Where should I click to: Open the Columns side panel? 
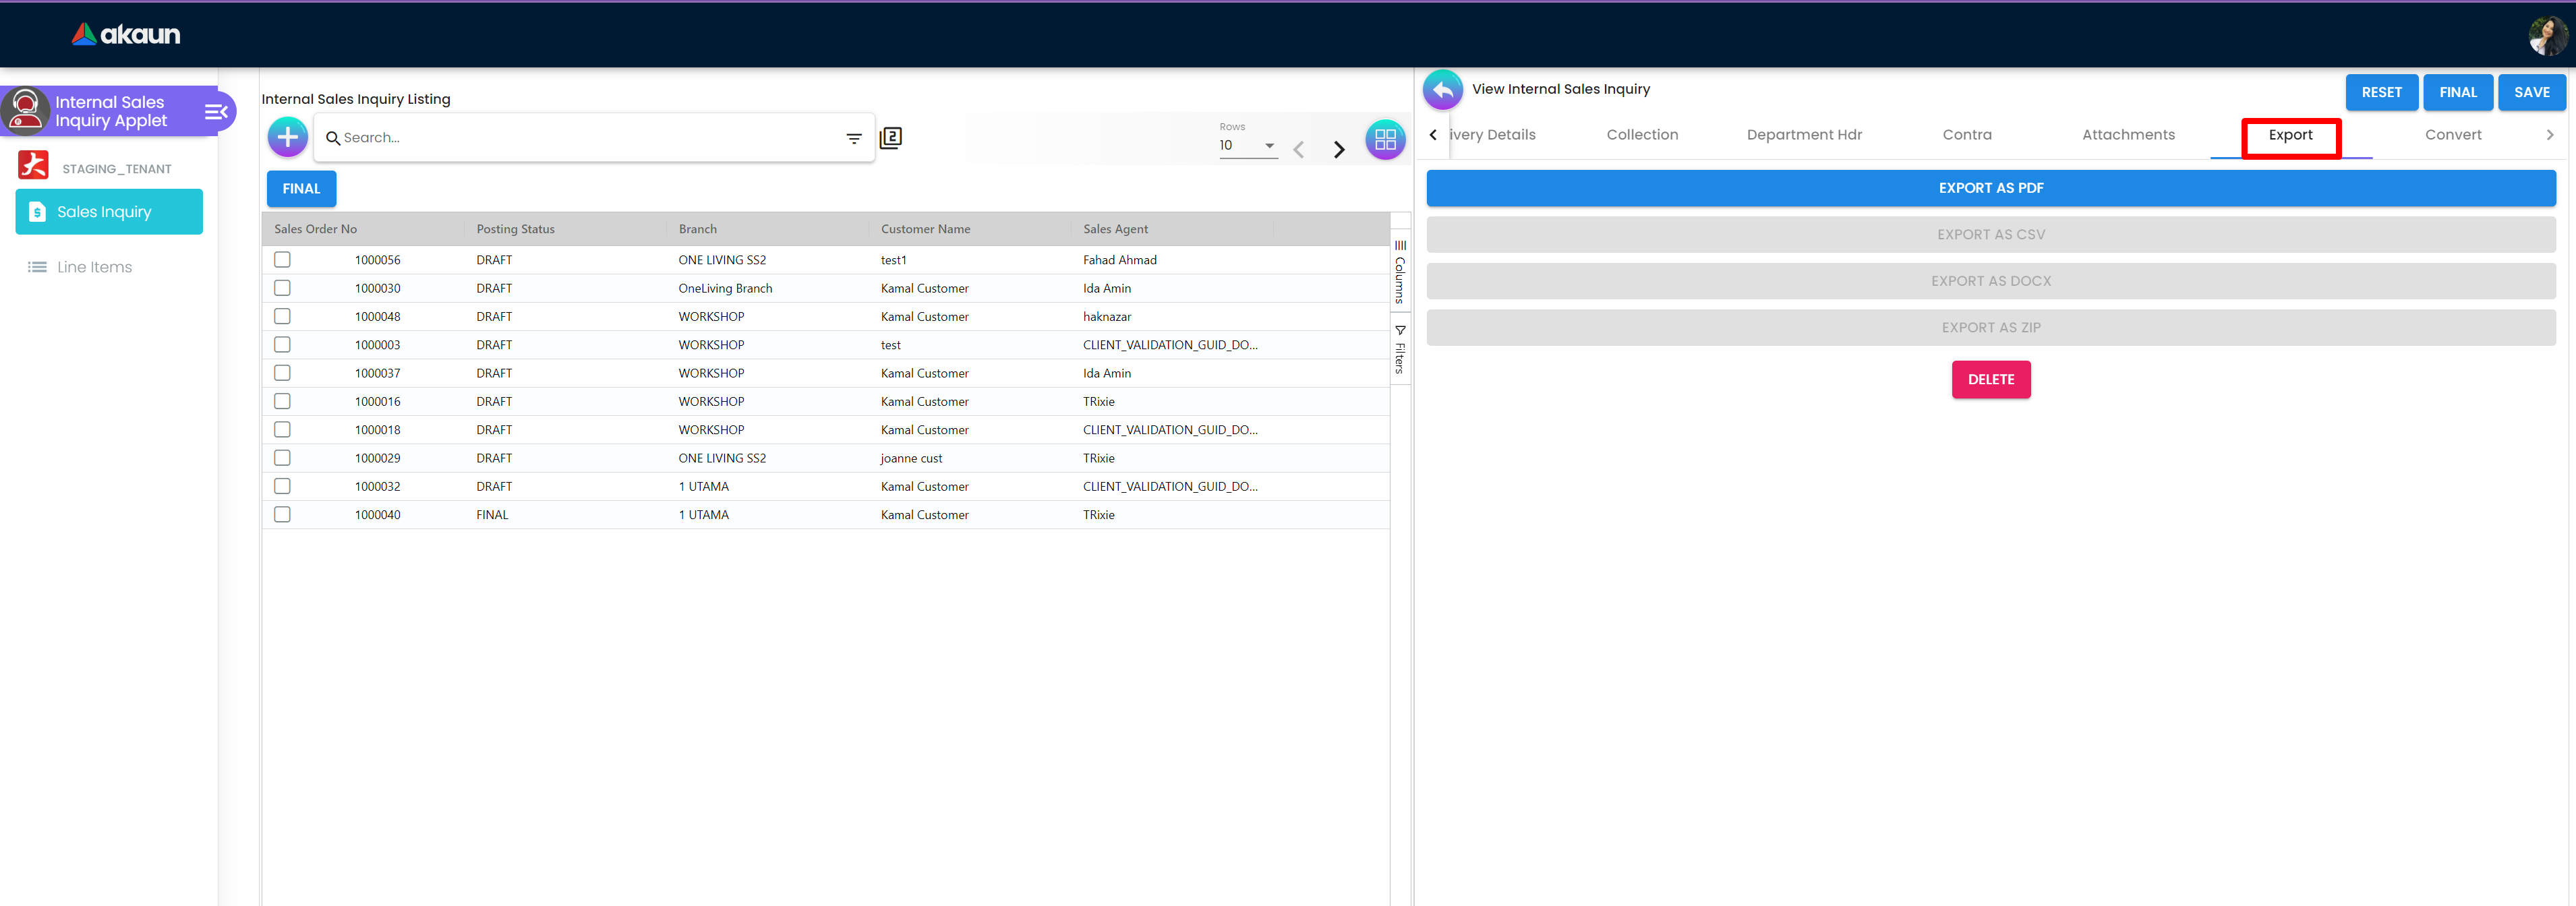1400,272
